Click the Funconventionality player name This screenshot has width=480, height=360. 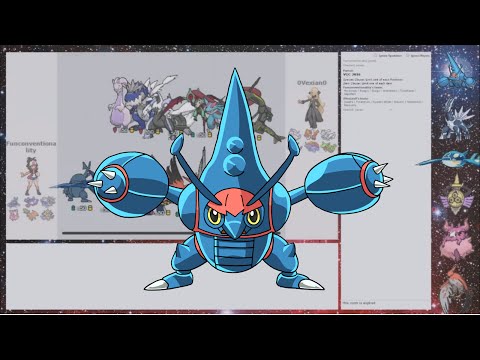(31, 147)
